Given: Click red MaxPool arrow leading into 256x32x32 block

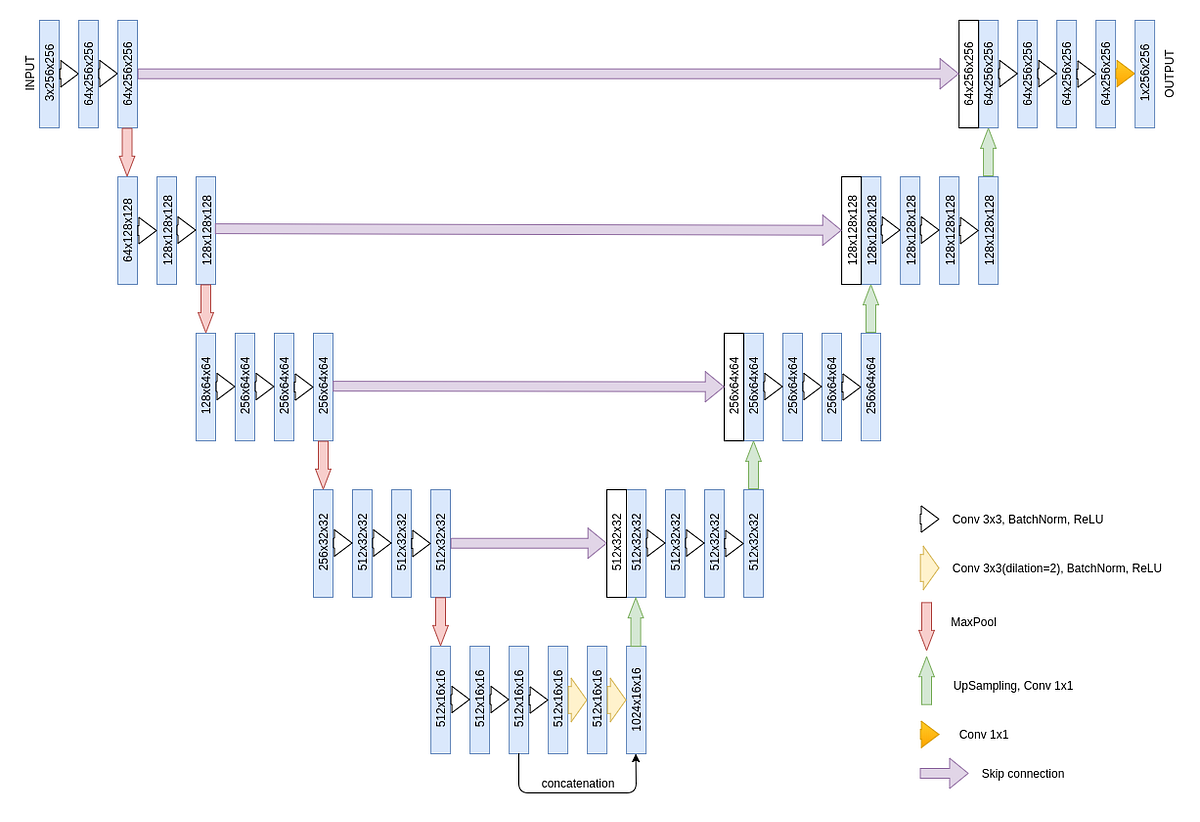Looking at the screenshot, I should pyautogui.click(x=323, y=465).
